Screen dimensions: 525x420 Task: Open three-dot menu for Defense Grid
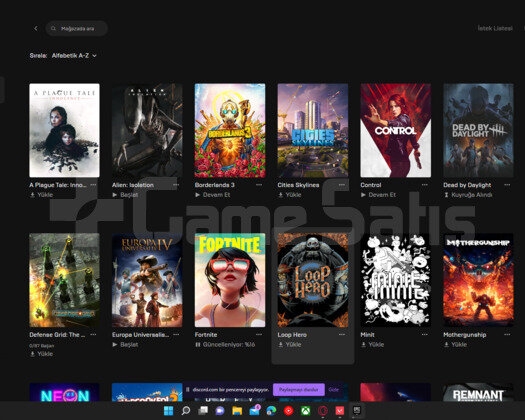93,335
